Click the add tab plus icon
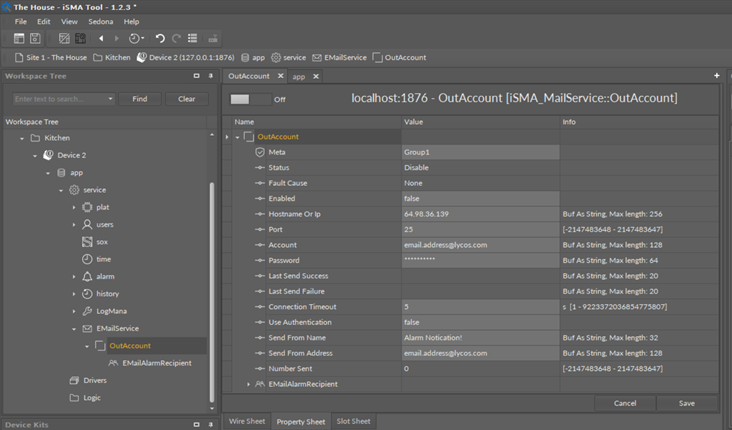This screenshot has width=732, height=430. tap(717, 76)
